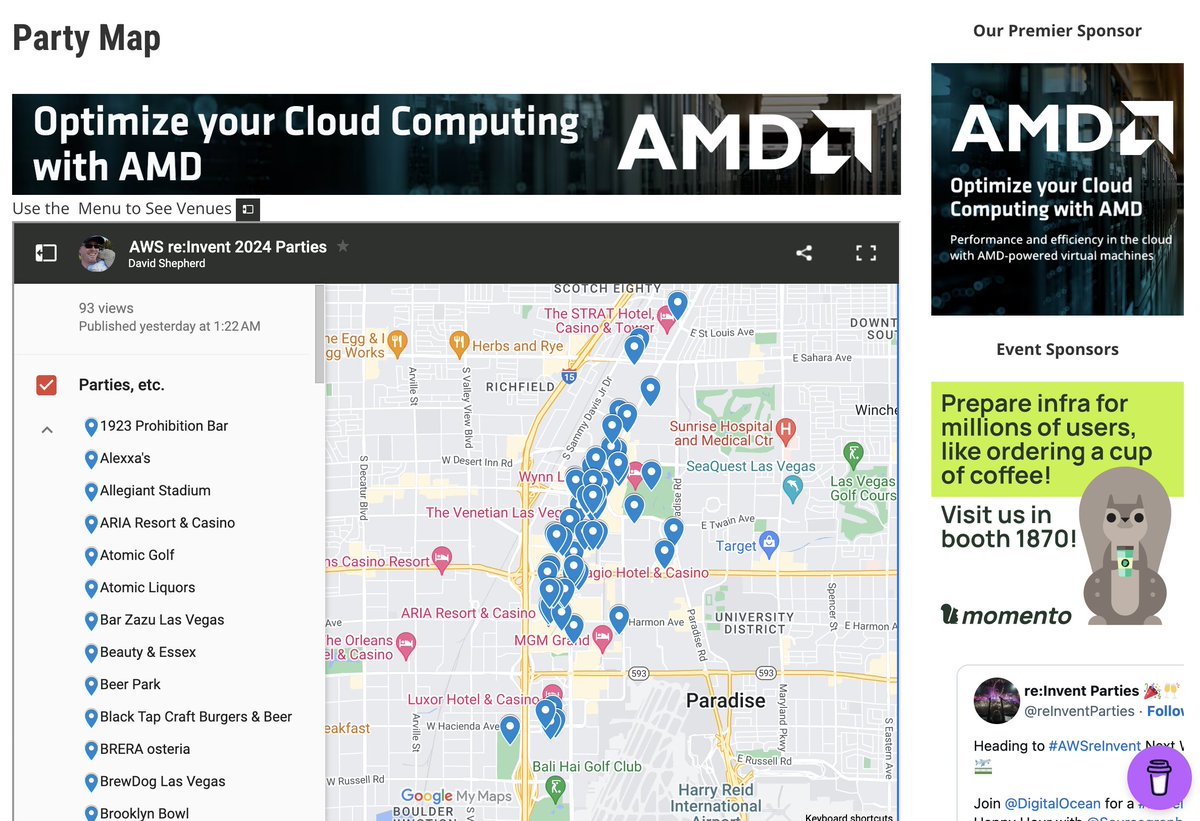Select BrewDog Las Vegas in venue list
Screen dimensions: 1200x821
[162, 781]
